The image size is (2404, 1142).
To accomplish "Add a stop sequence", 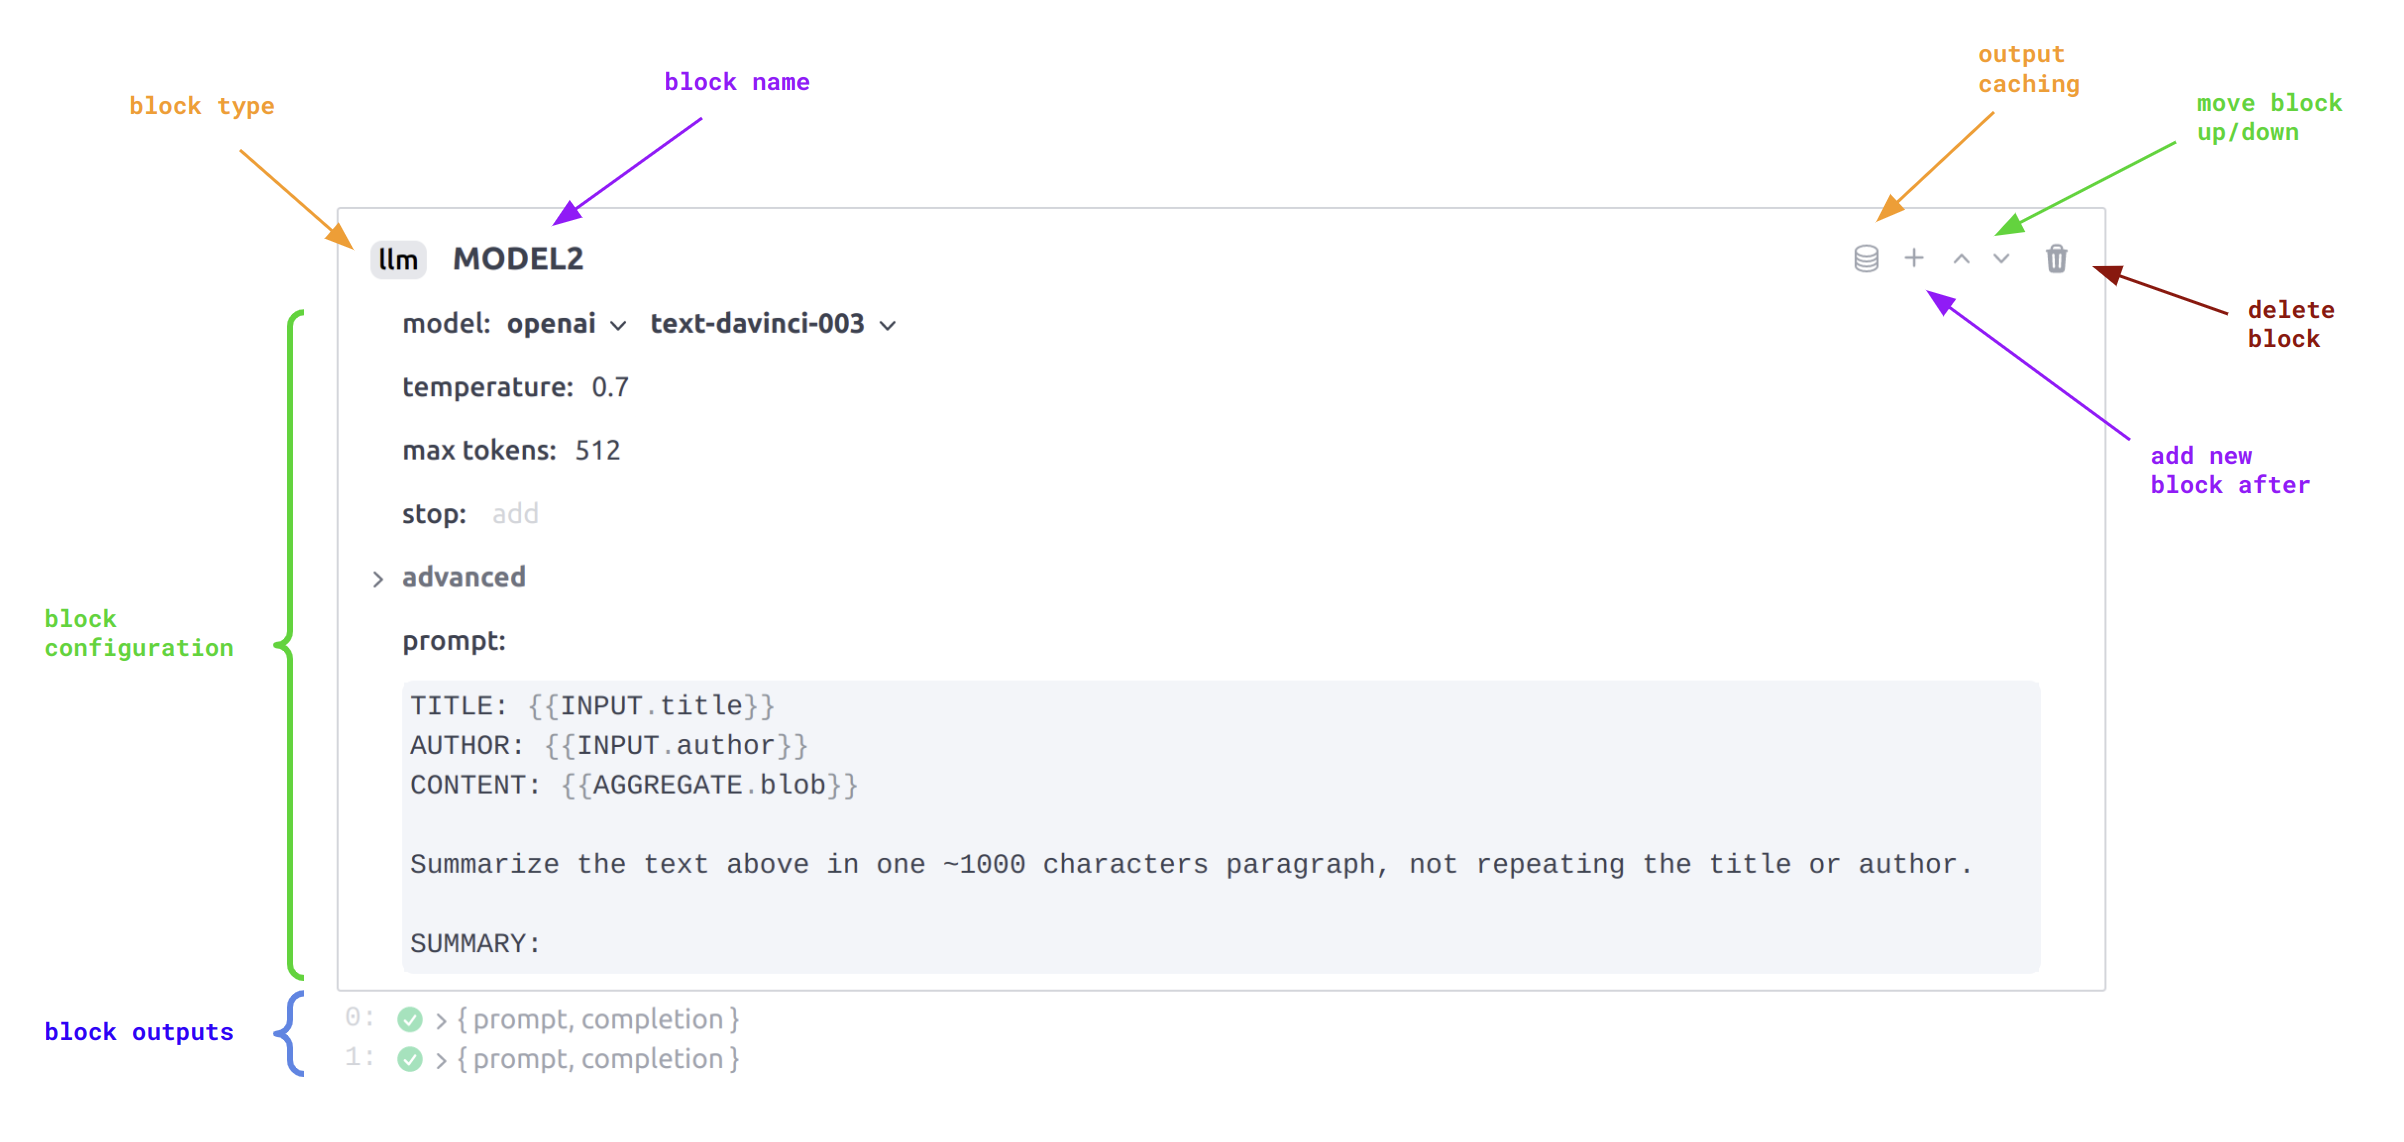I will [x=515, y=513].
